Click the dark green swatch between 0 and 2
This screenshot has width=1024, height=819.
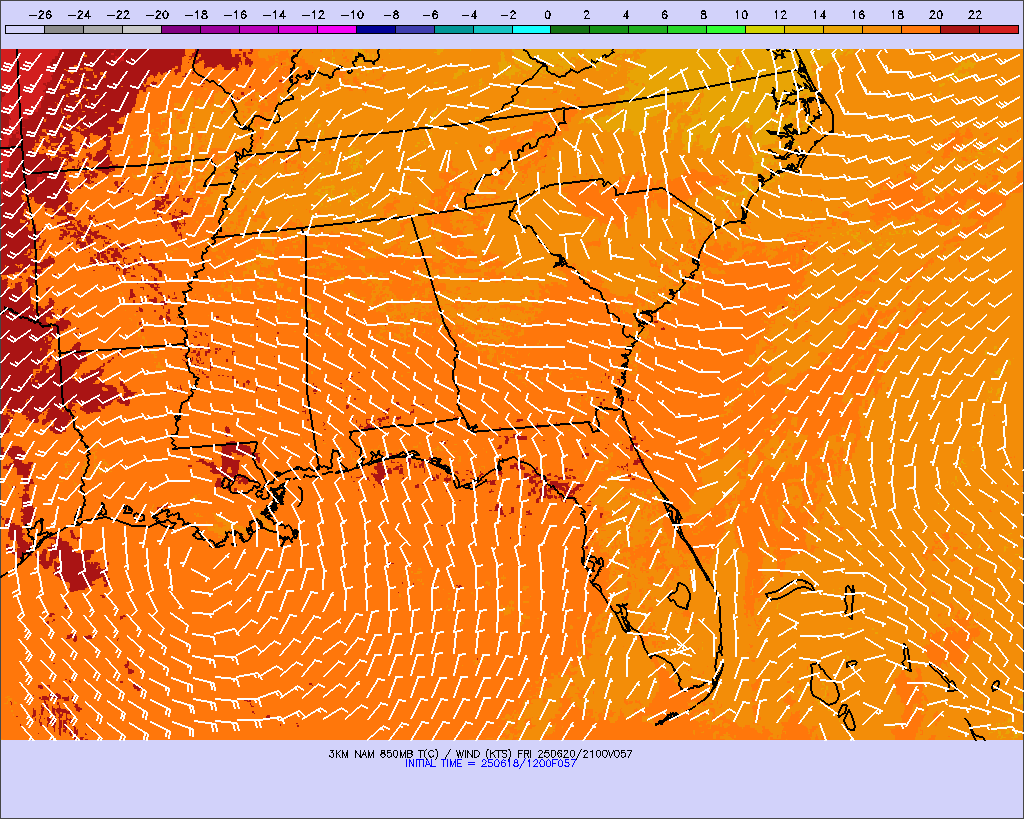click(x=570, y=29)
